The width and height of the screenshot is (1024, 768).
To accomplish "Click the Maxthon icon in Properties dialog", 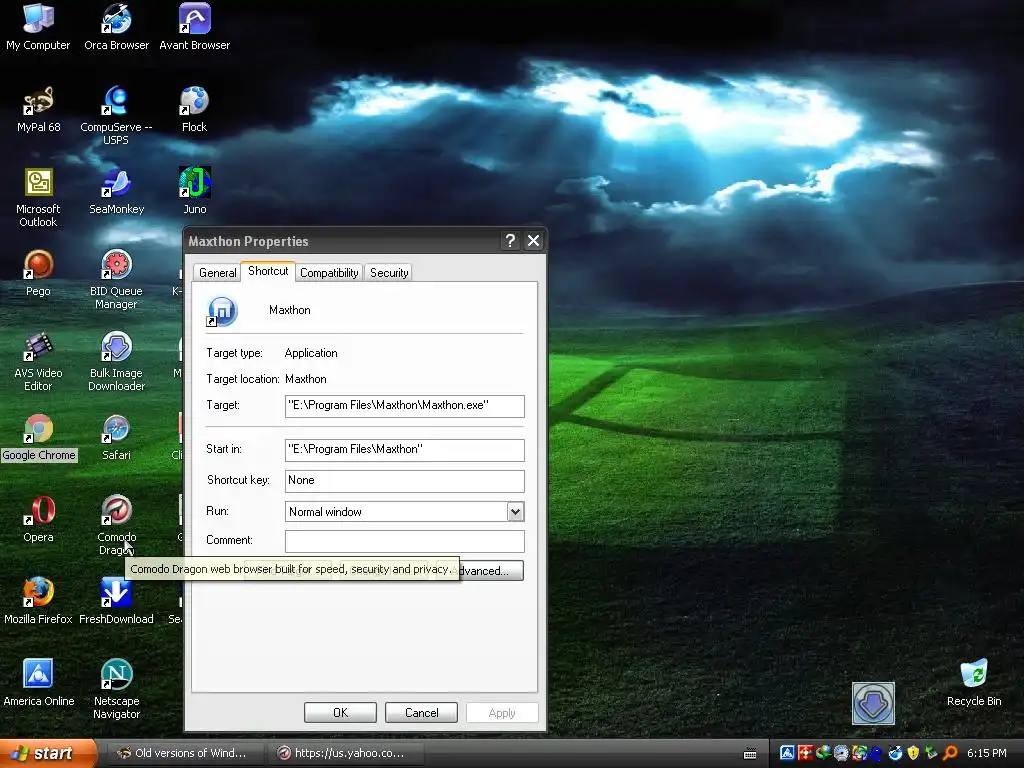I will pos(222,312).
